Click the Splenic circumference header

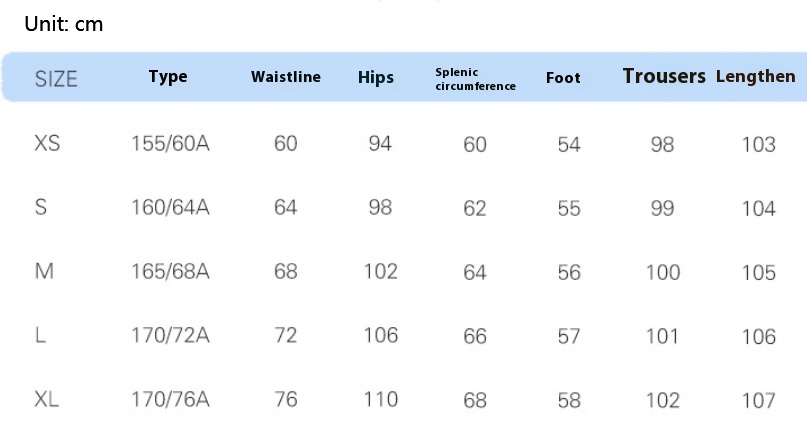pos(476,79)
